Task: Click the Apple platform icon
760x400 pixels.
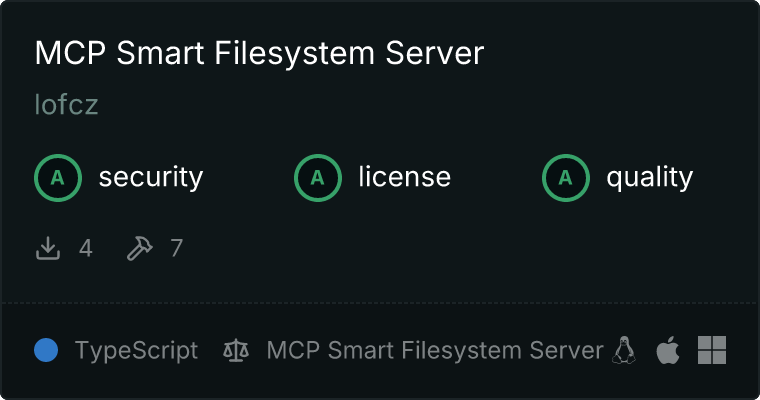Action: 668,350
